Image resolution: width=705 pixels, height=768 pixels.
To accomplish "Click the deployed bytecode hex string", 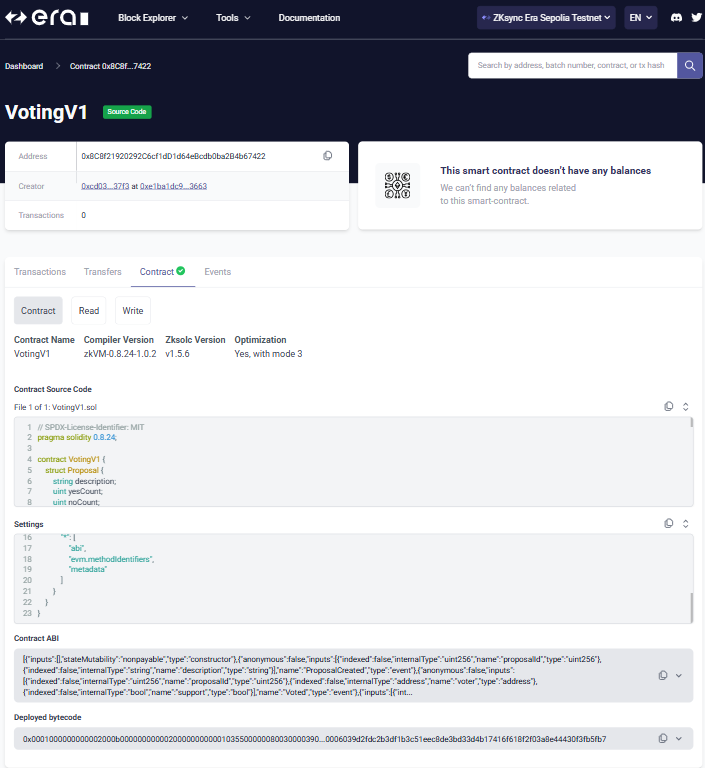I will [x=315, y=739].
